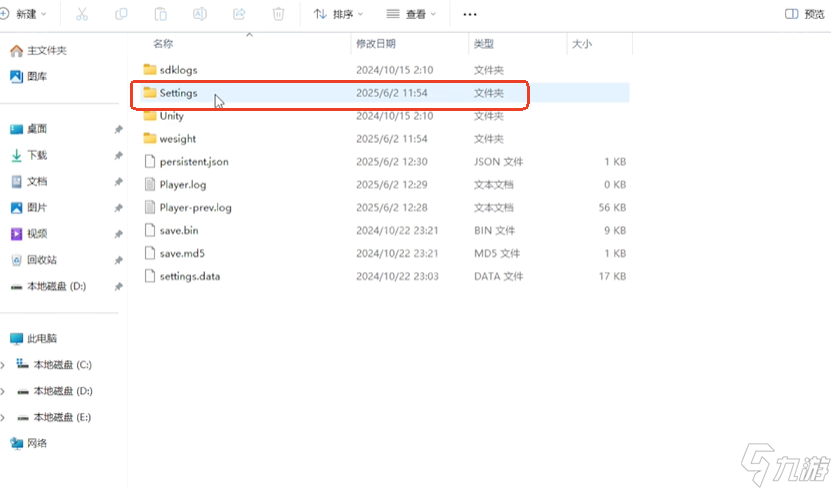Open Gallery (图库) in sidebar
The height and width of the screenshot is (488, 831).
tap(29, 76)
